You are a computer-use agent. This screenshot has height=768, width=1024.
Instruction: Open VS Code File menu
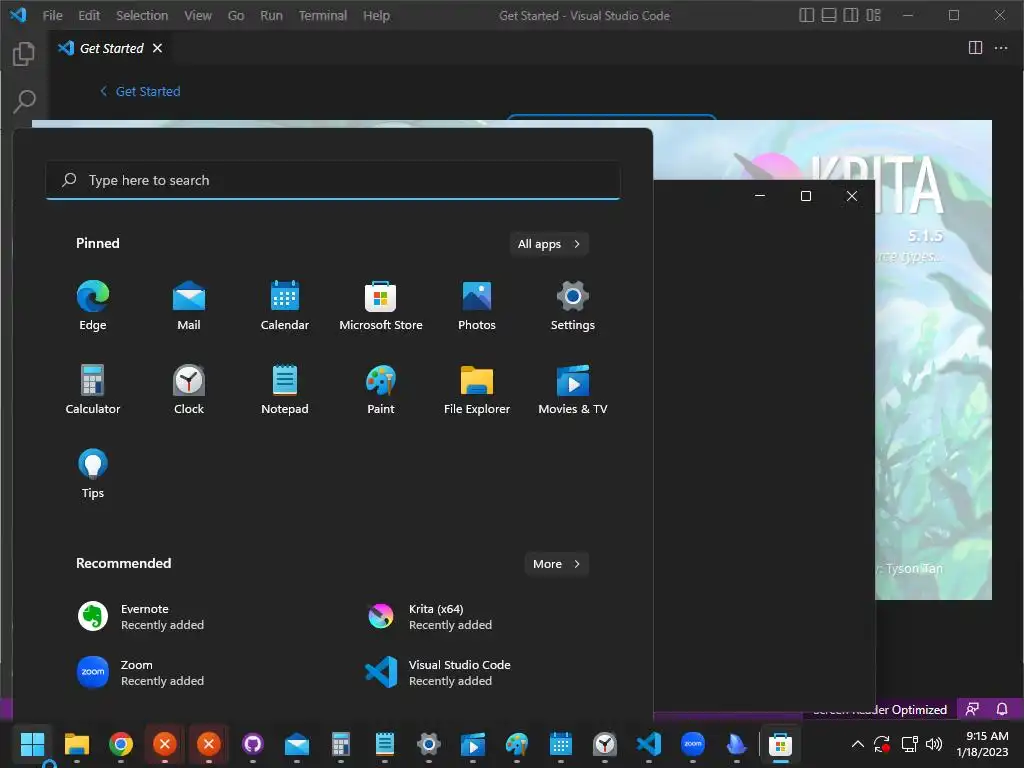coord(52,15)
